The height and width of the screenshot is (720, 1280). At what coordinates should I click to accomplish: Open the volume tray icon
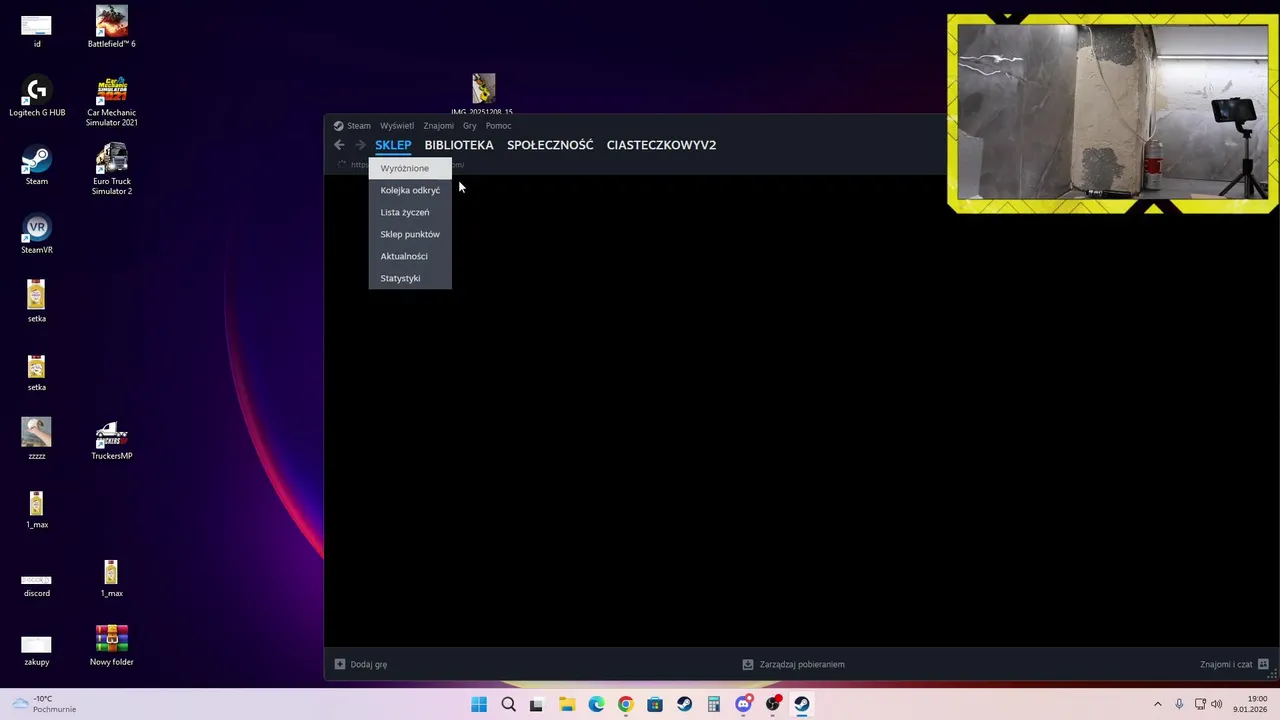click(x=1217, y=704)
